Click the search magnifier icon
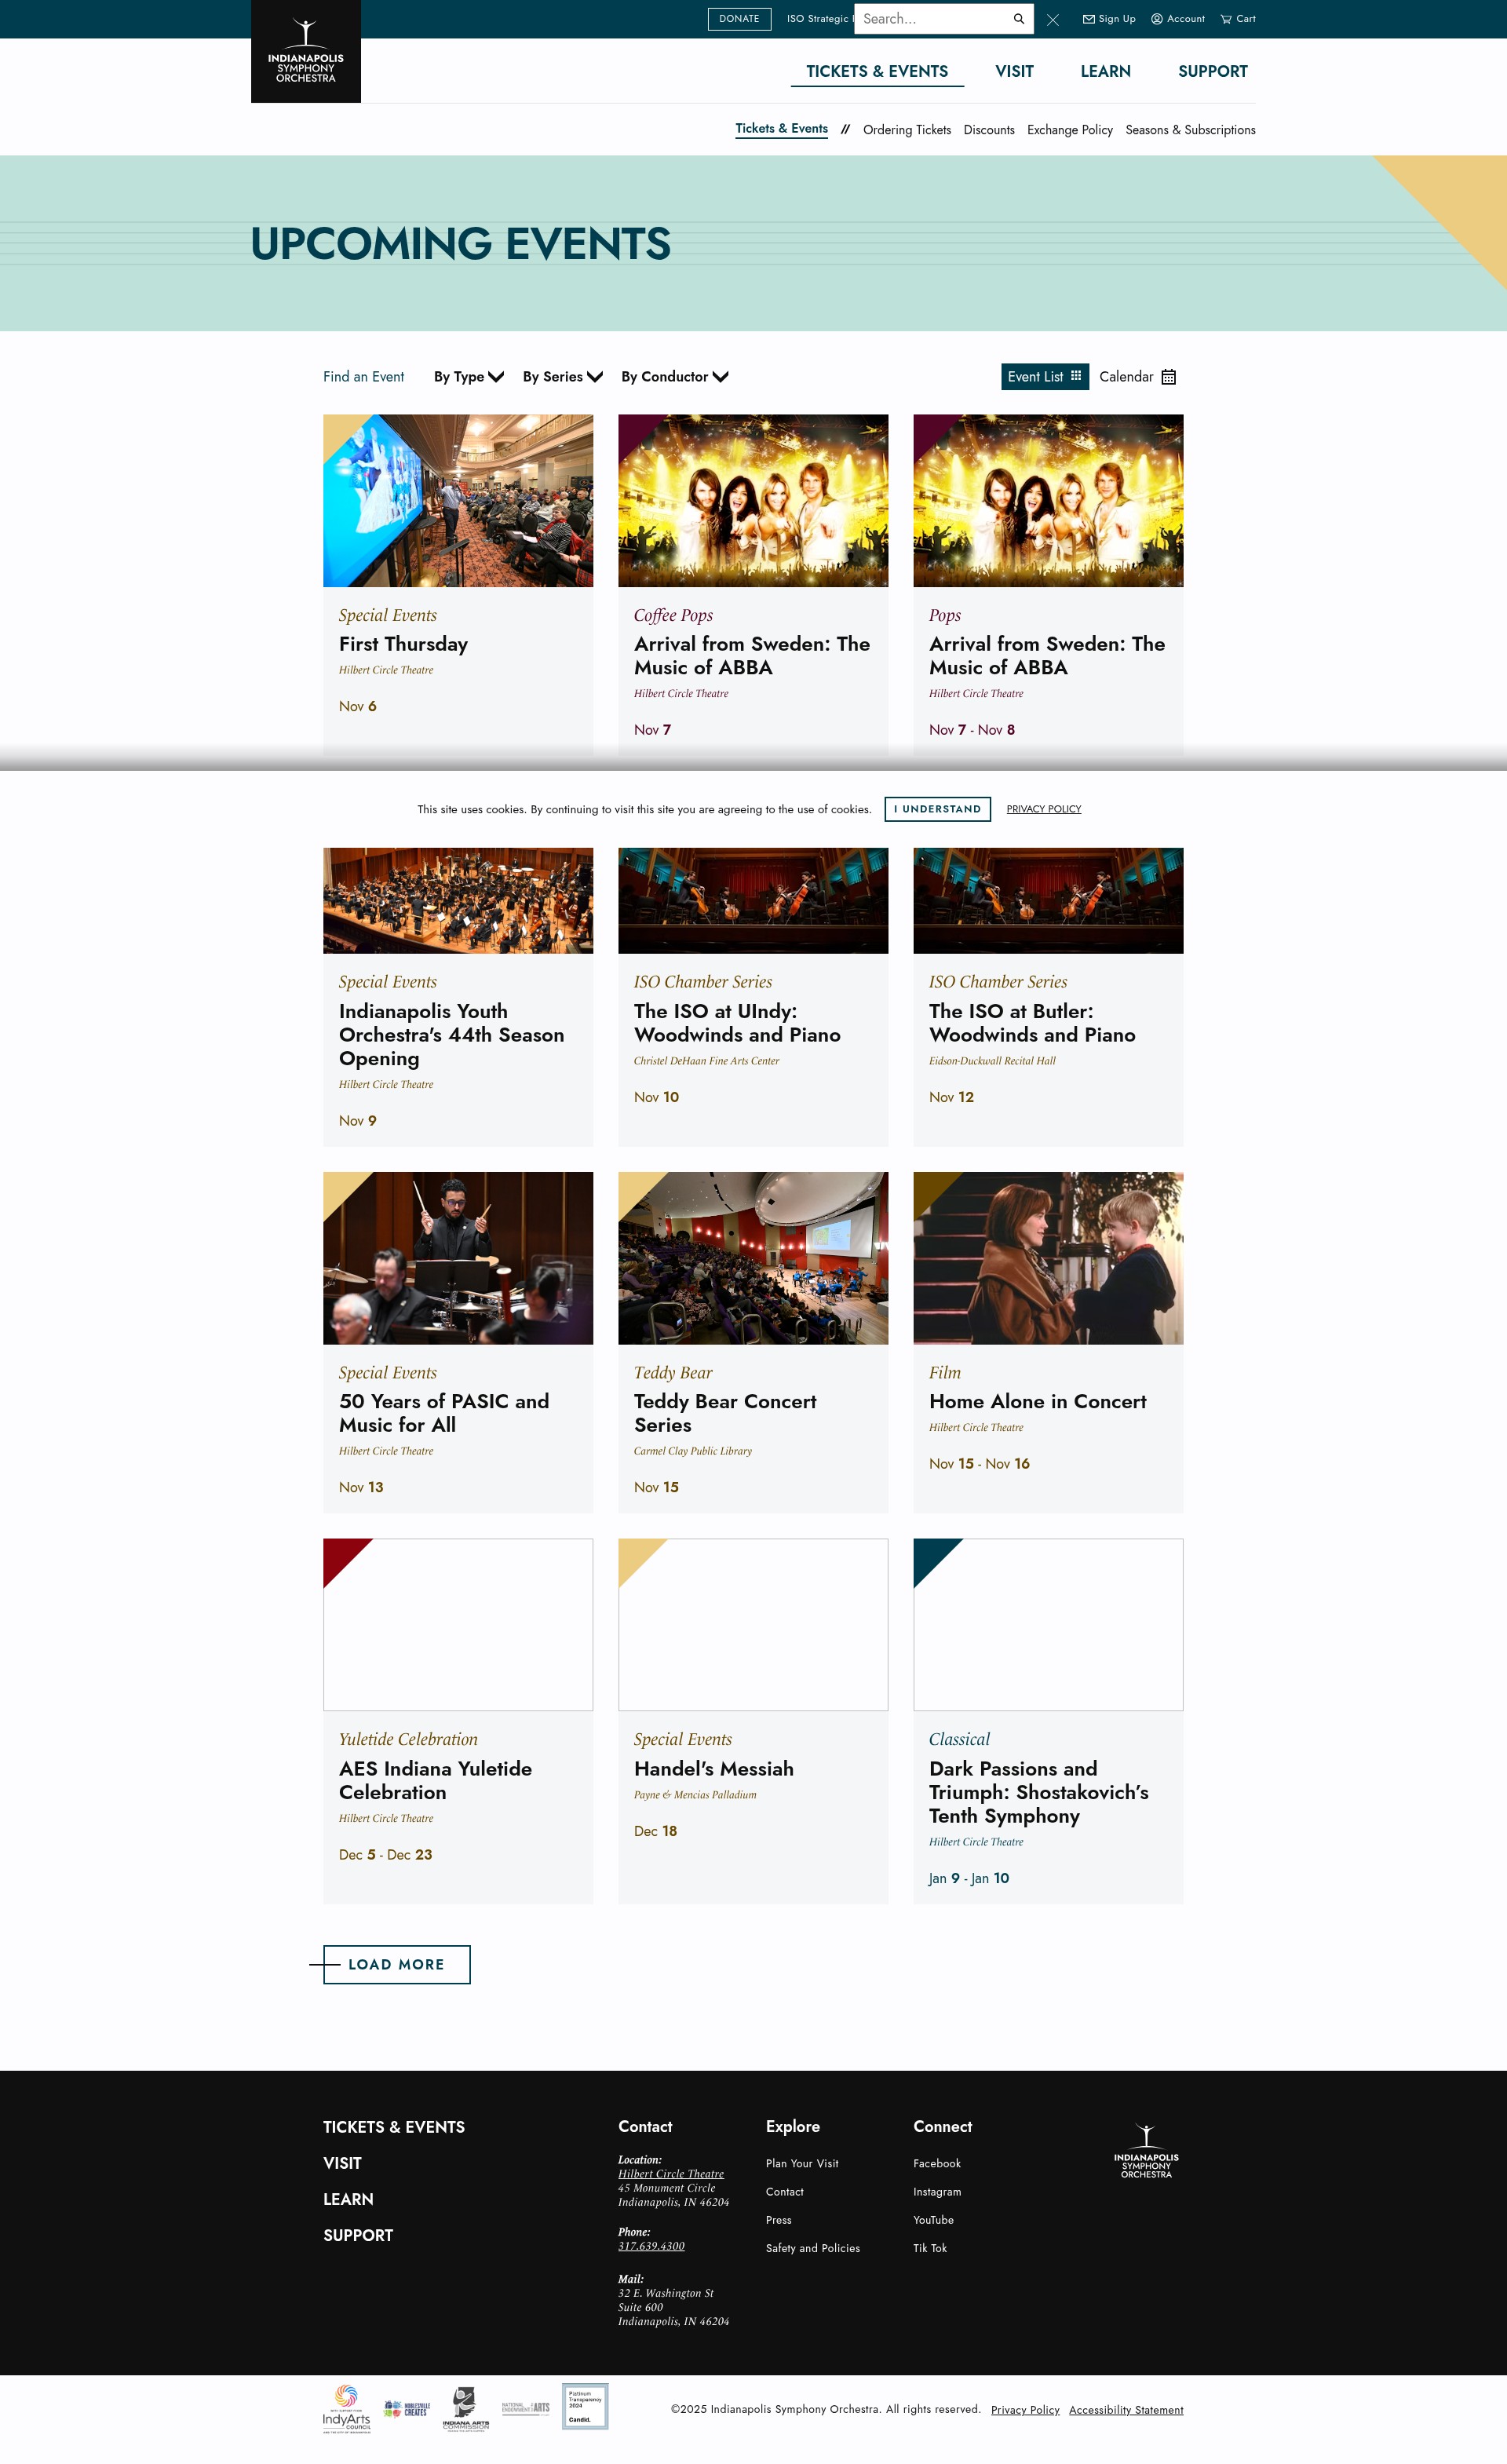Image resolution: width=1507 pixels, height=2464 pixels. pyautogui.click(x=1018, y=19)
